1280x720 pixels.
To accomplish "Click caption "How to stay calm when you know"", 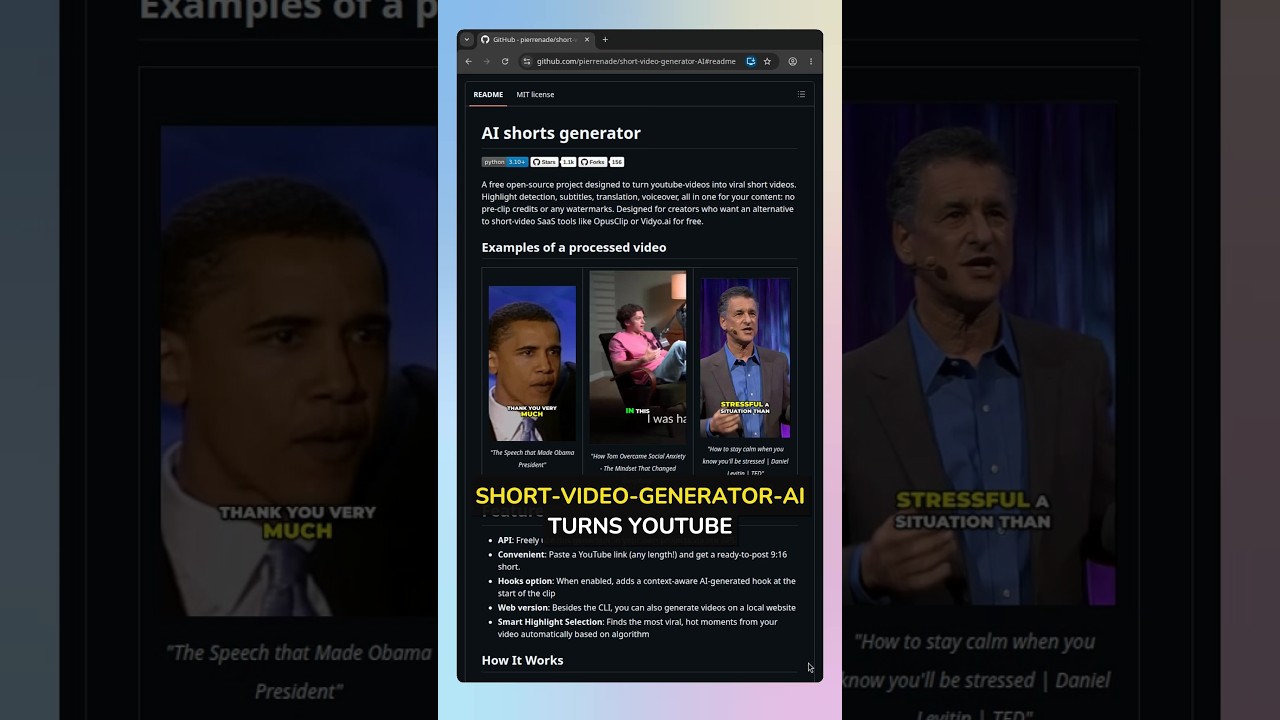I will click(x=745, y=460).
